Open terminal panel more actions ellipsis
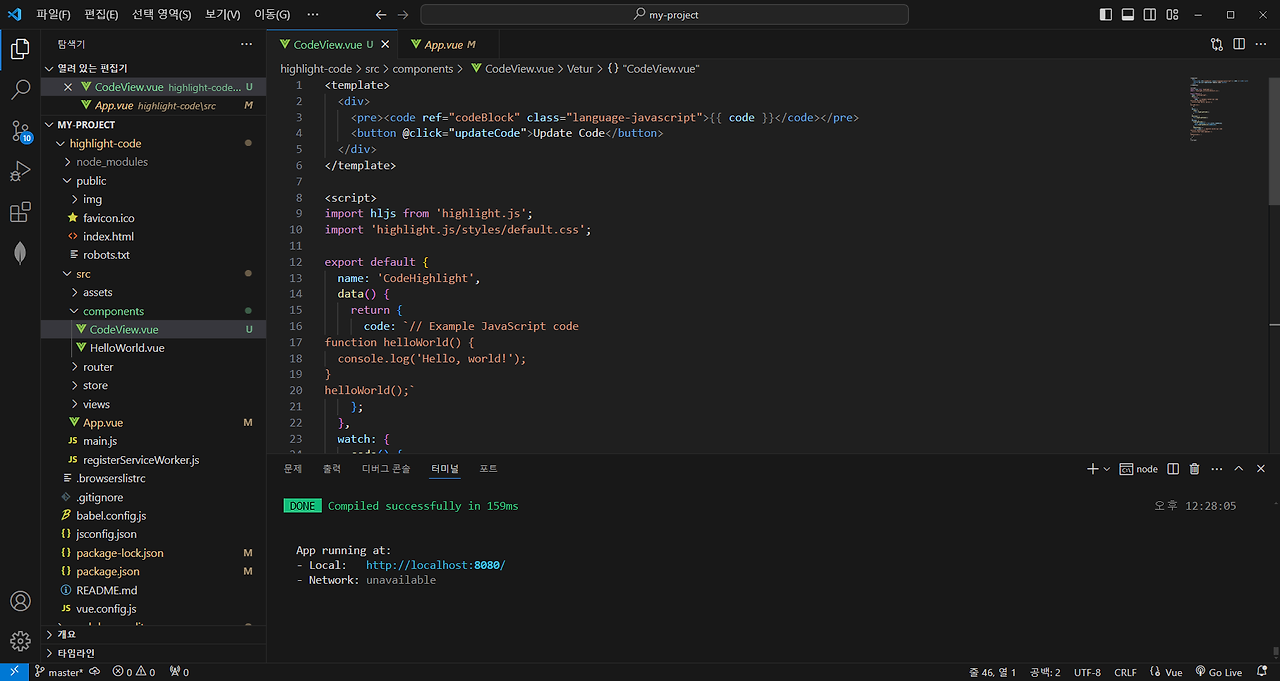The height and width of the screenshot is (681, 1280). pyautogui.click(x=1216, y=468)
